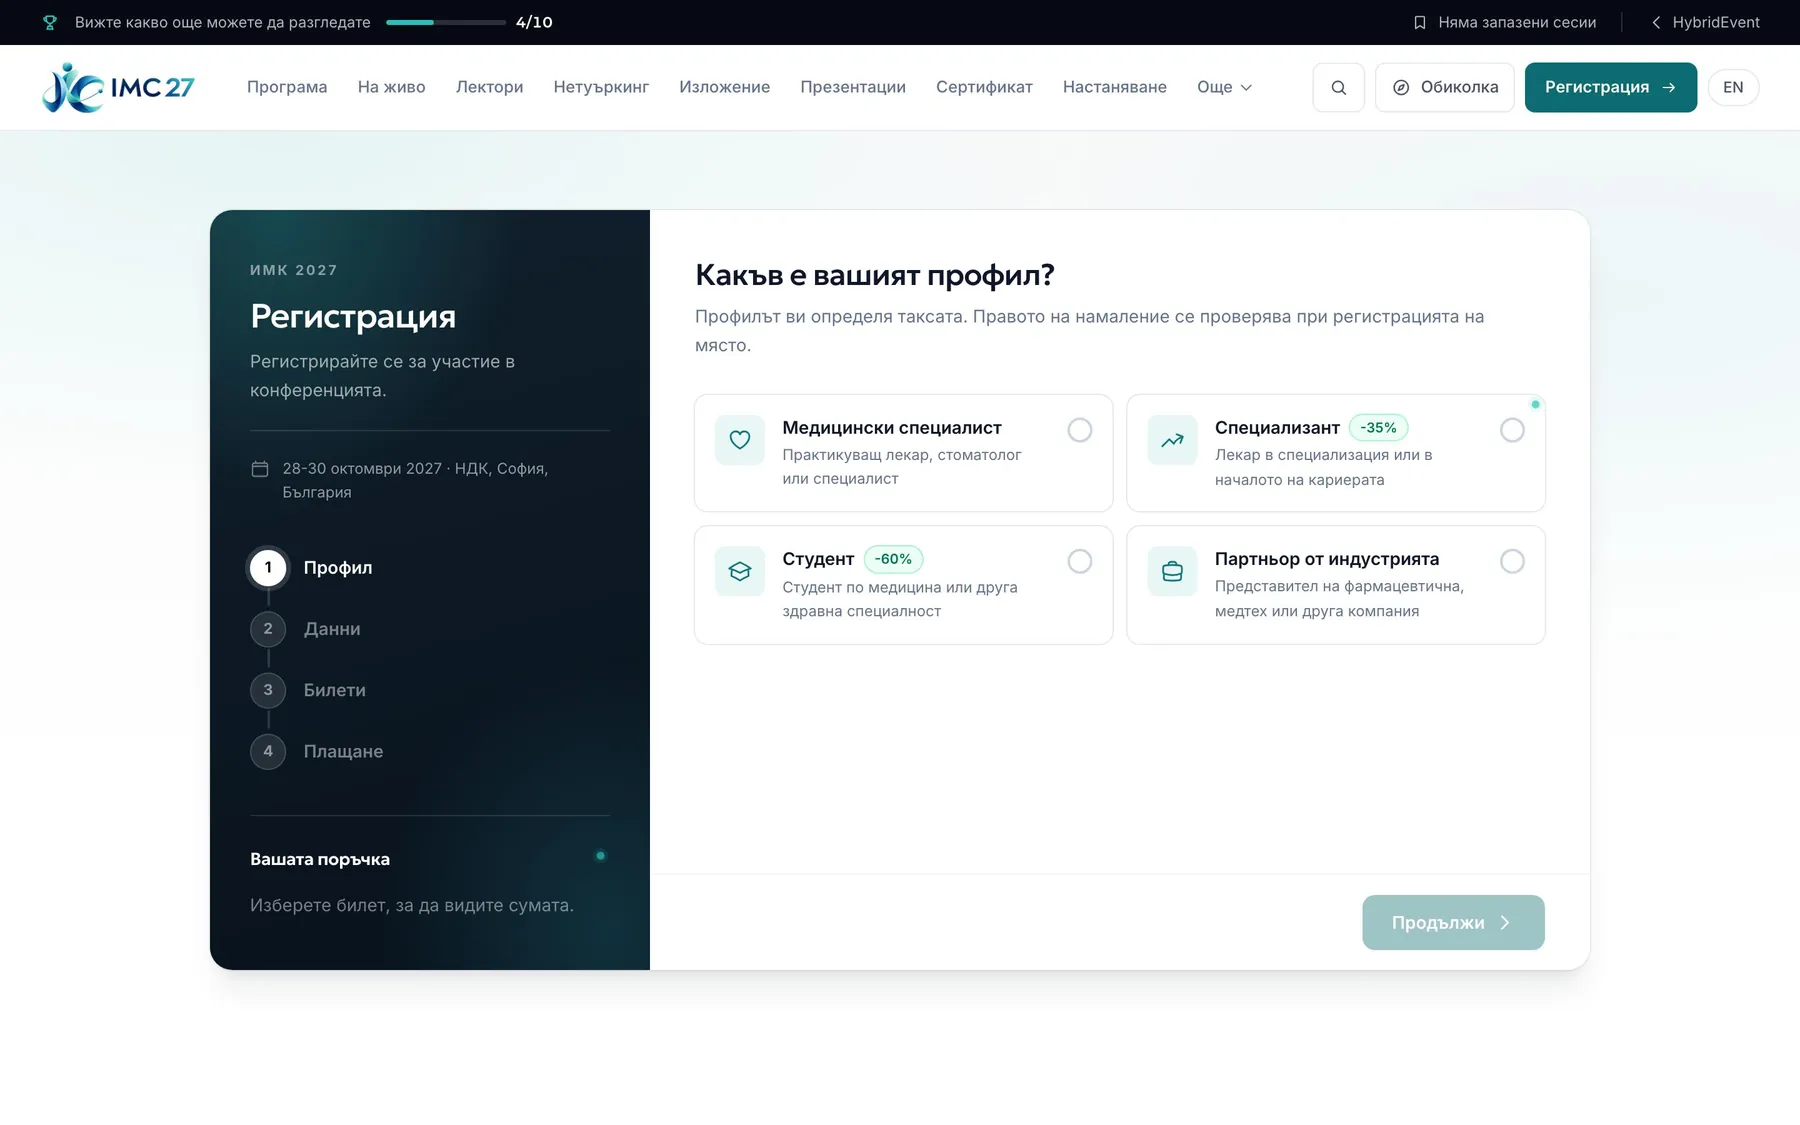This screenshot has height=1125, width=1800.
Task: Open the Нетуъркинг page
Action: pos(601,87)
